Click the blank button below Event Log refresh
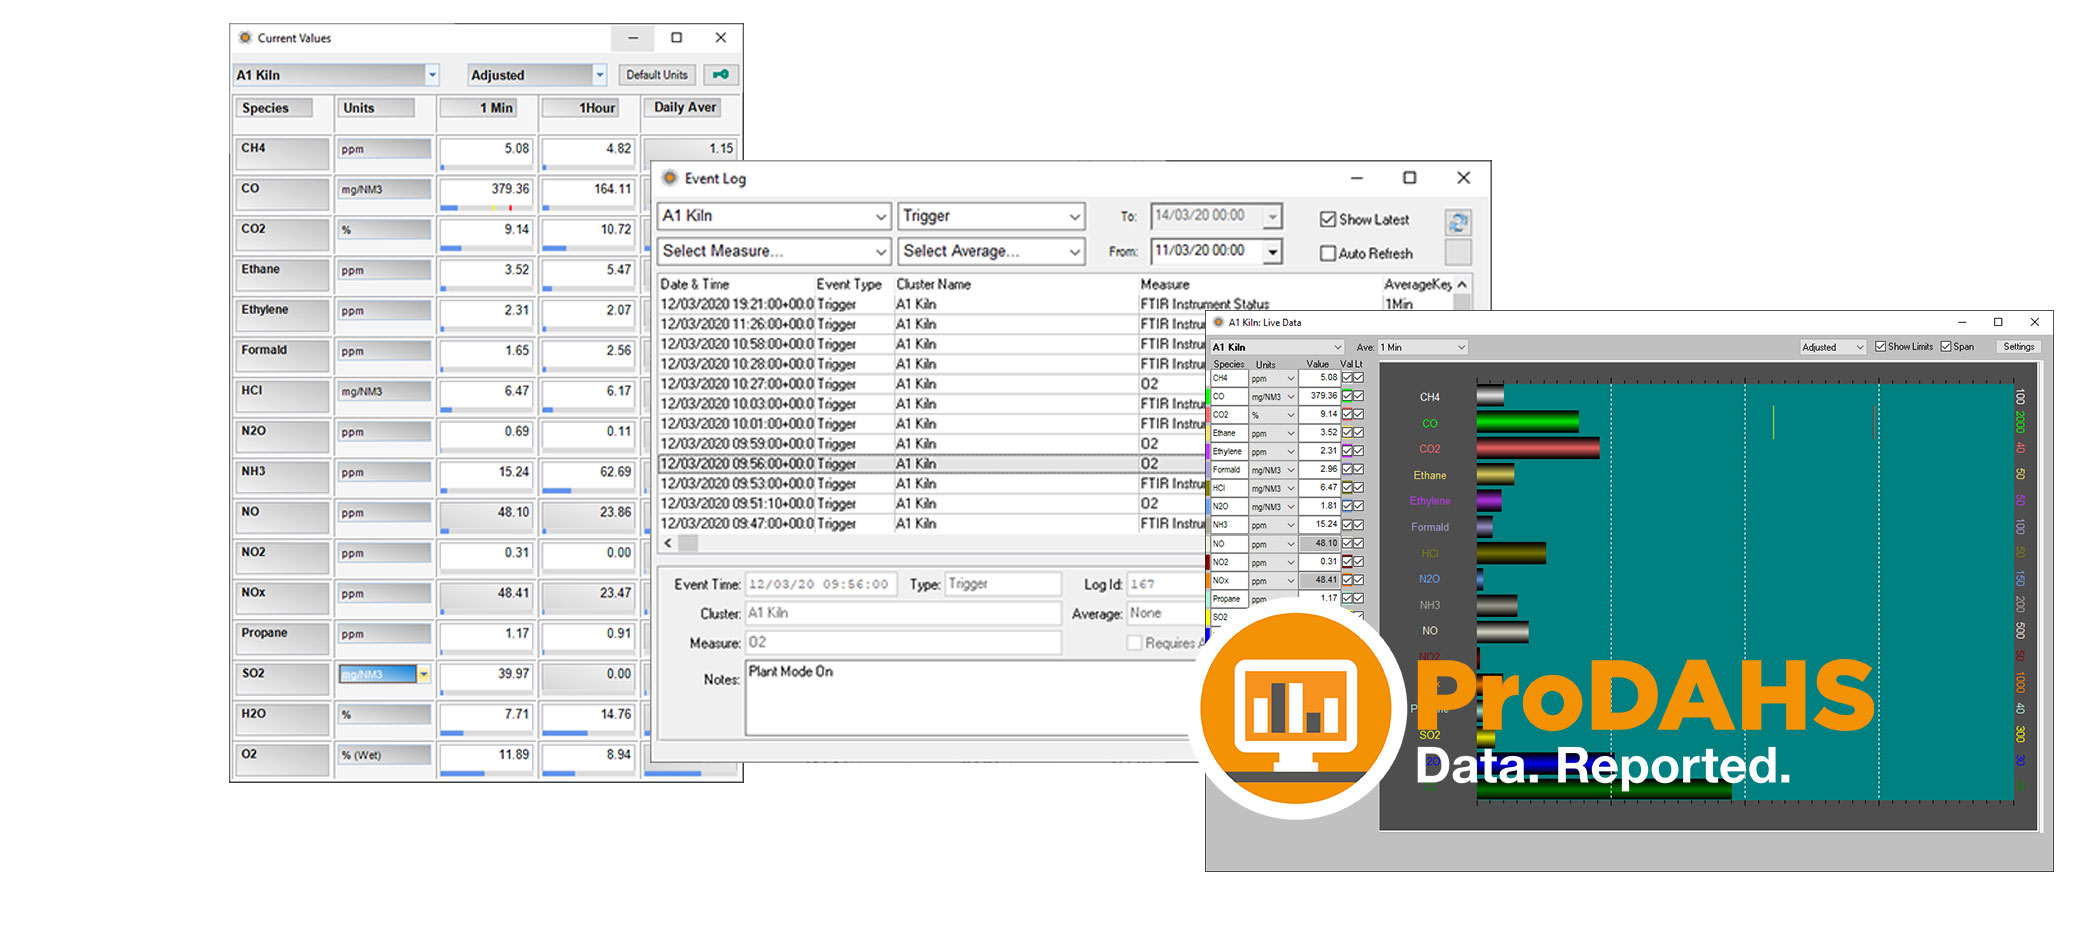This screenshot has height=950, width=2100. coord(1458,252)
